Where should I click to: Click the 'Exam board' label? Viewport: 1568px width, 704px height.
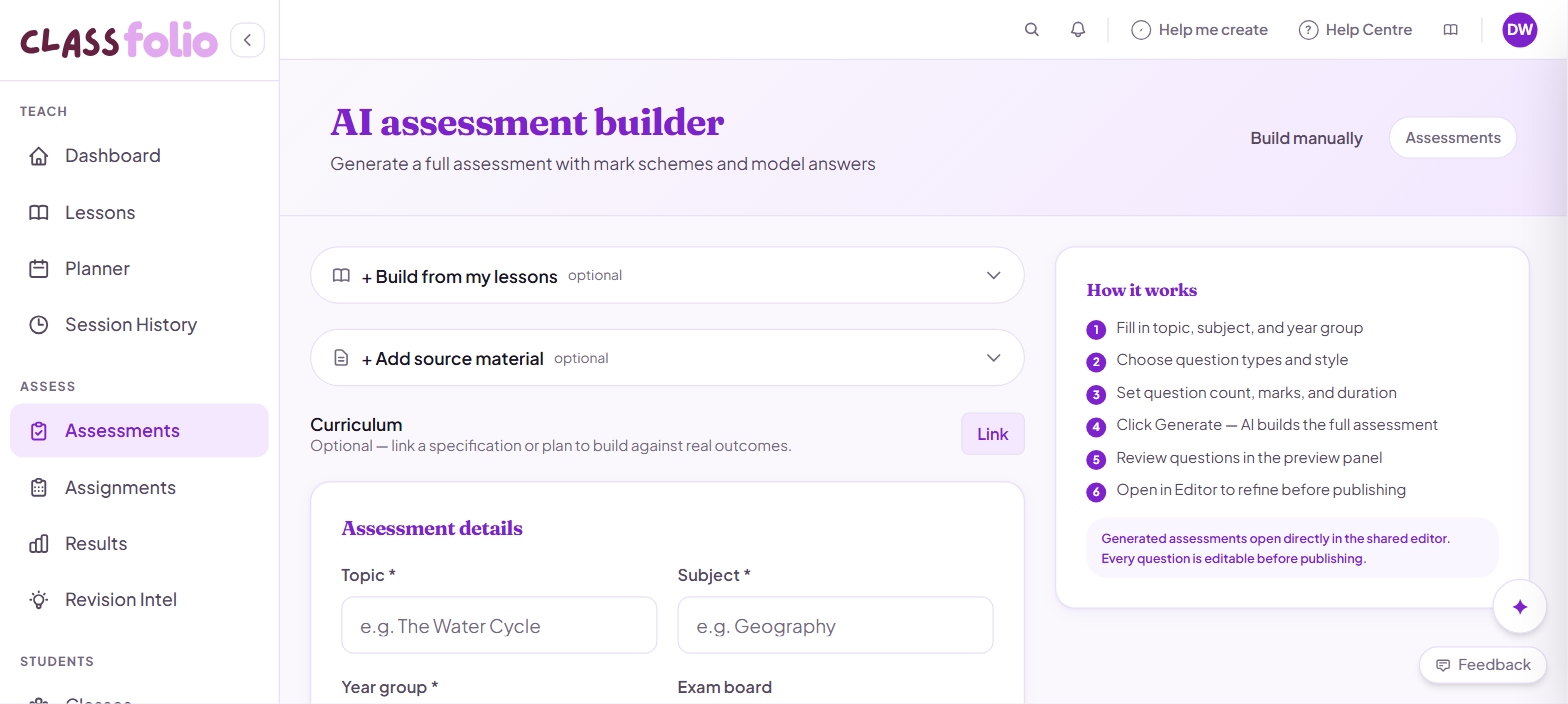[725, 687]
